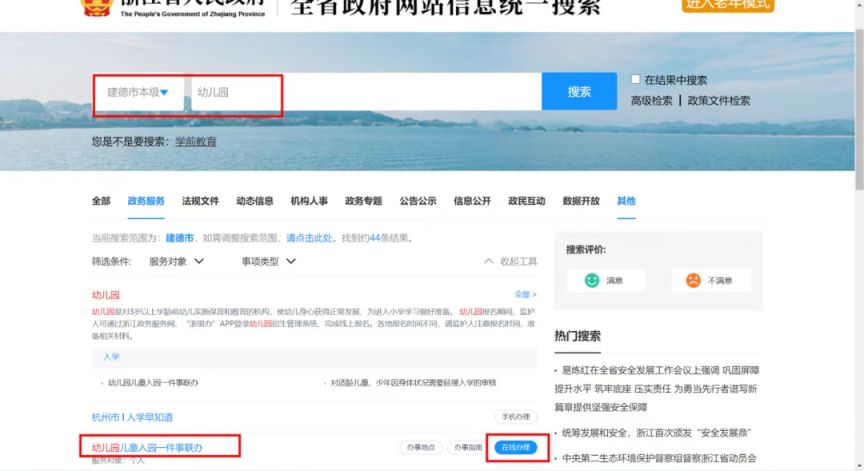This screenshot has height=471, width=864.
Task: Click the blue 在线办理 button
Action: click(515, 447)
